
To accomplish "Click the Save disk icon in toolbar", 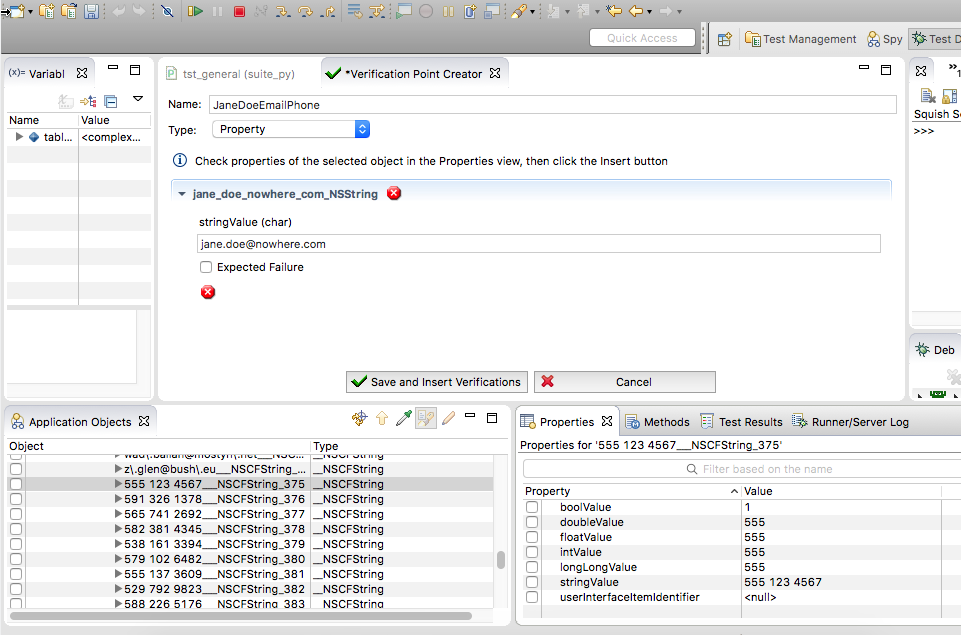I will coord(91,12).
